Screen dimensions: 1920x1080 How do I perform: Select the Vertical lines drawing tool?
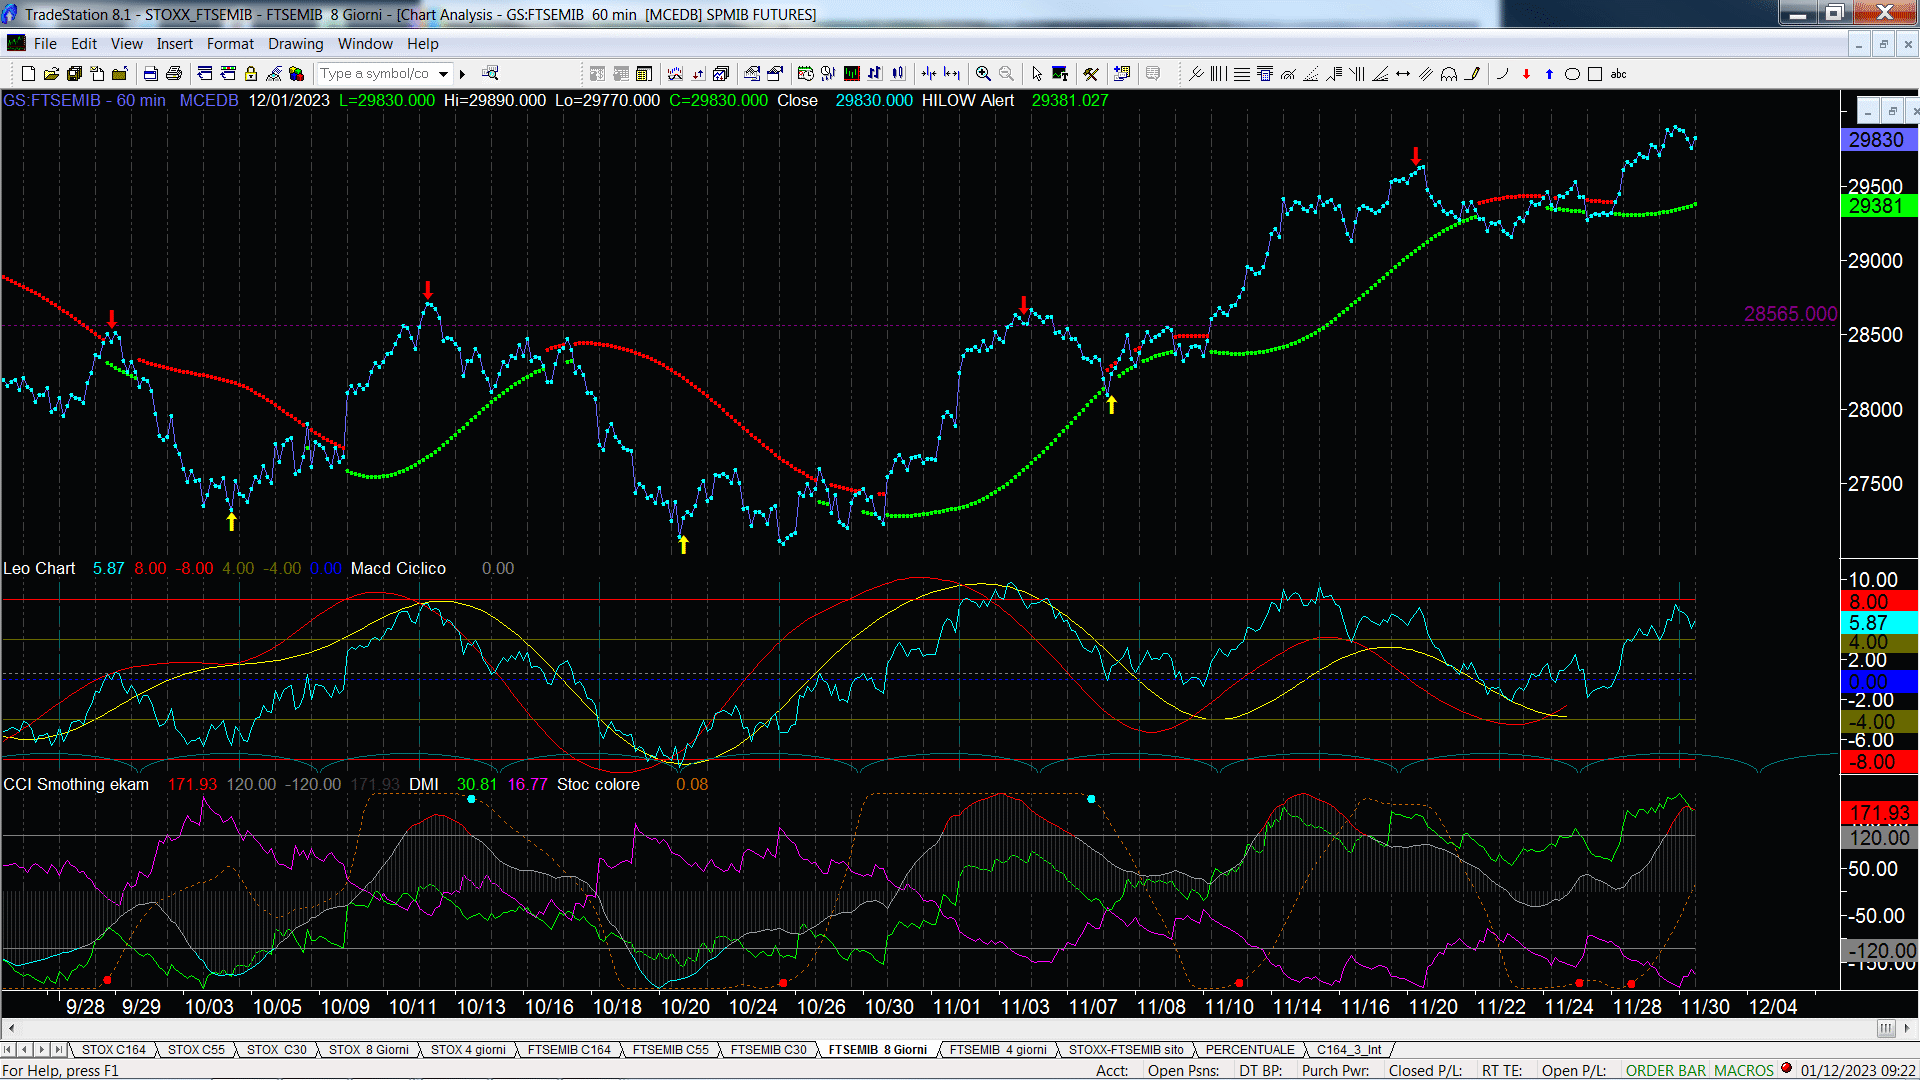[x=1218, y=74]
